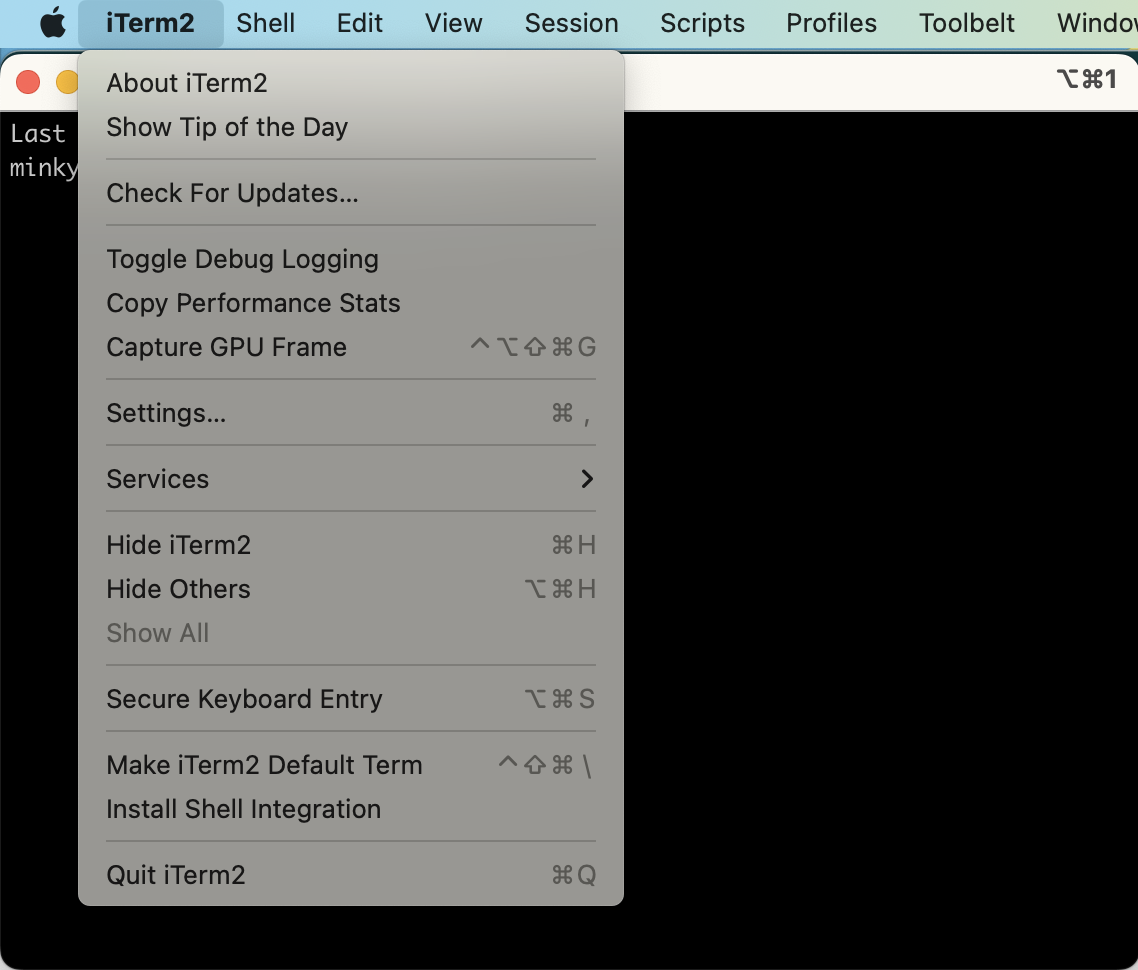This screenshot has height=970, width=1138.
Task: Select Hide Others
Action: point(351,589)
